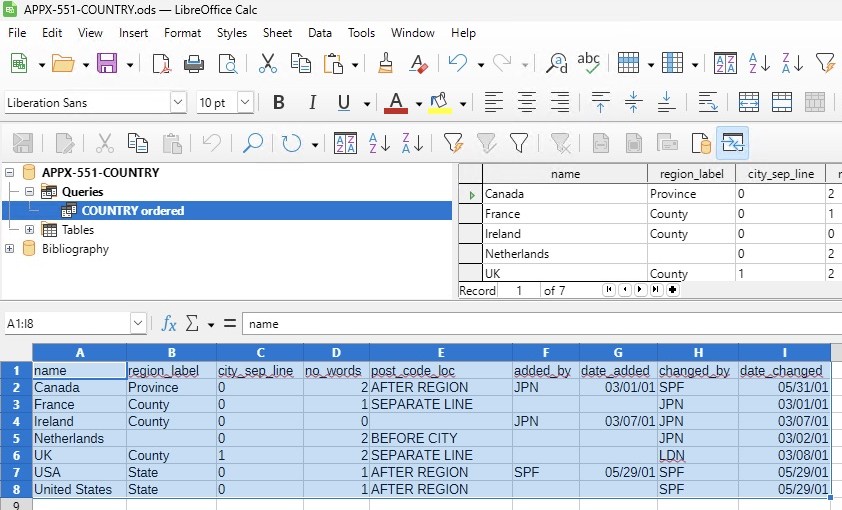Open underline style dropdown arrow
Viewport: 842px width, 510px height.
(x=367, y=103)
